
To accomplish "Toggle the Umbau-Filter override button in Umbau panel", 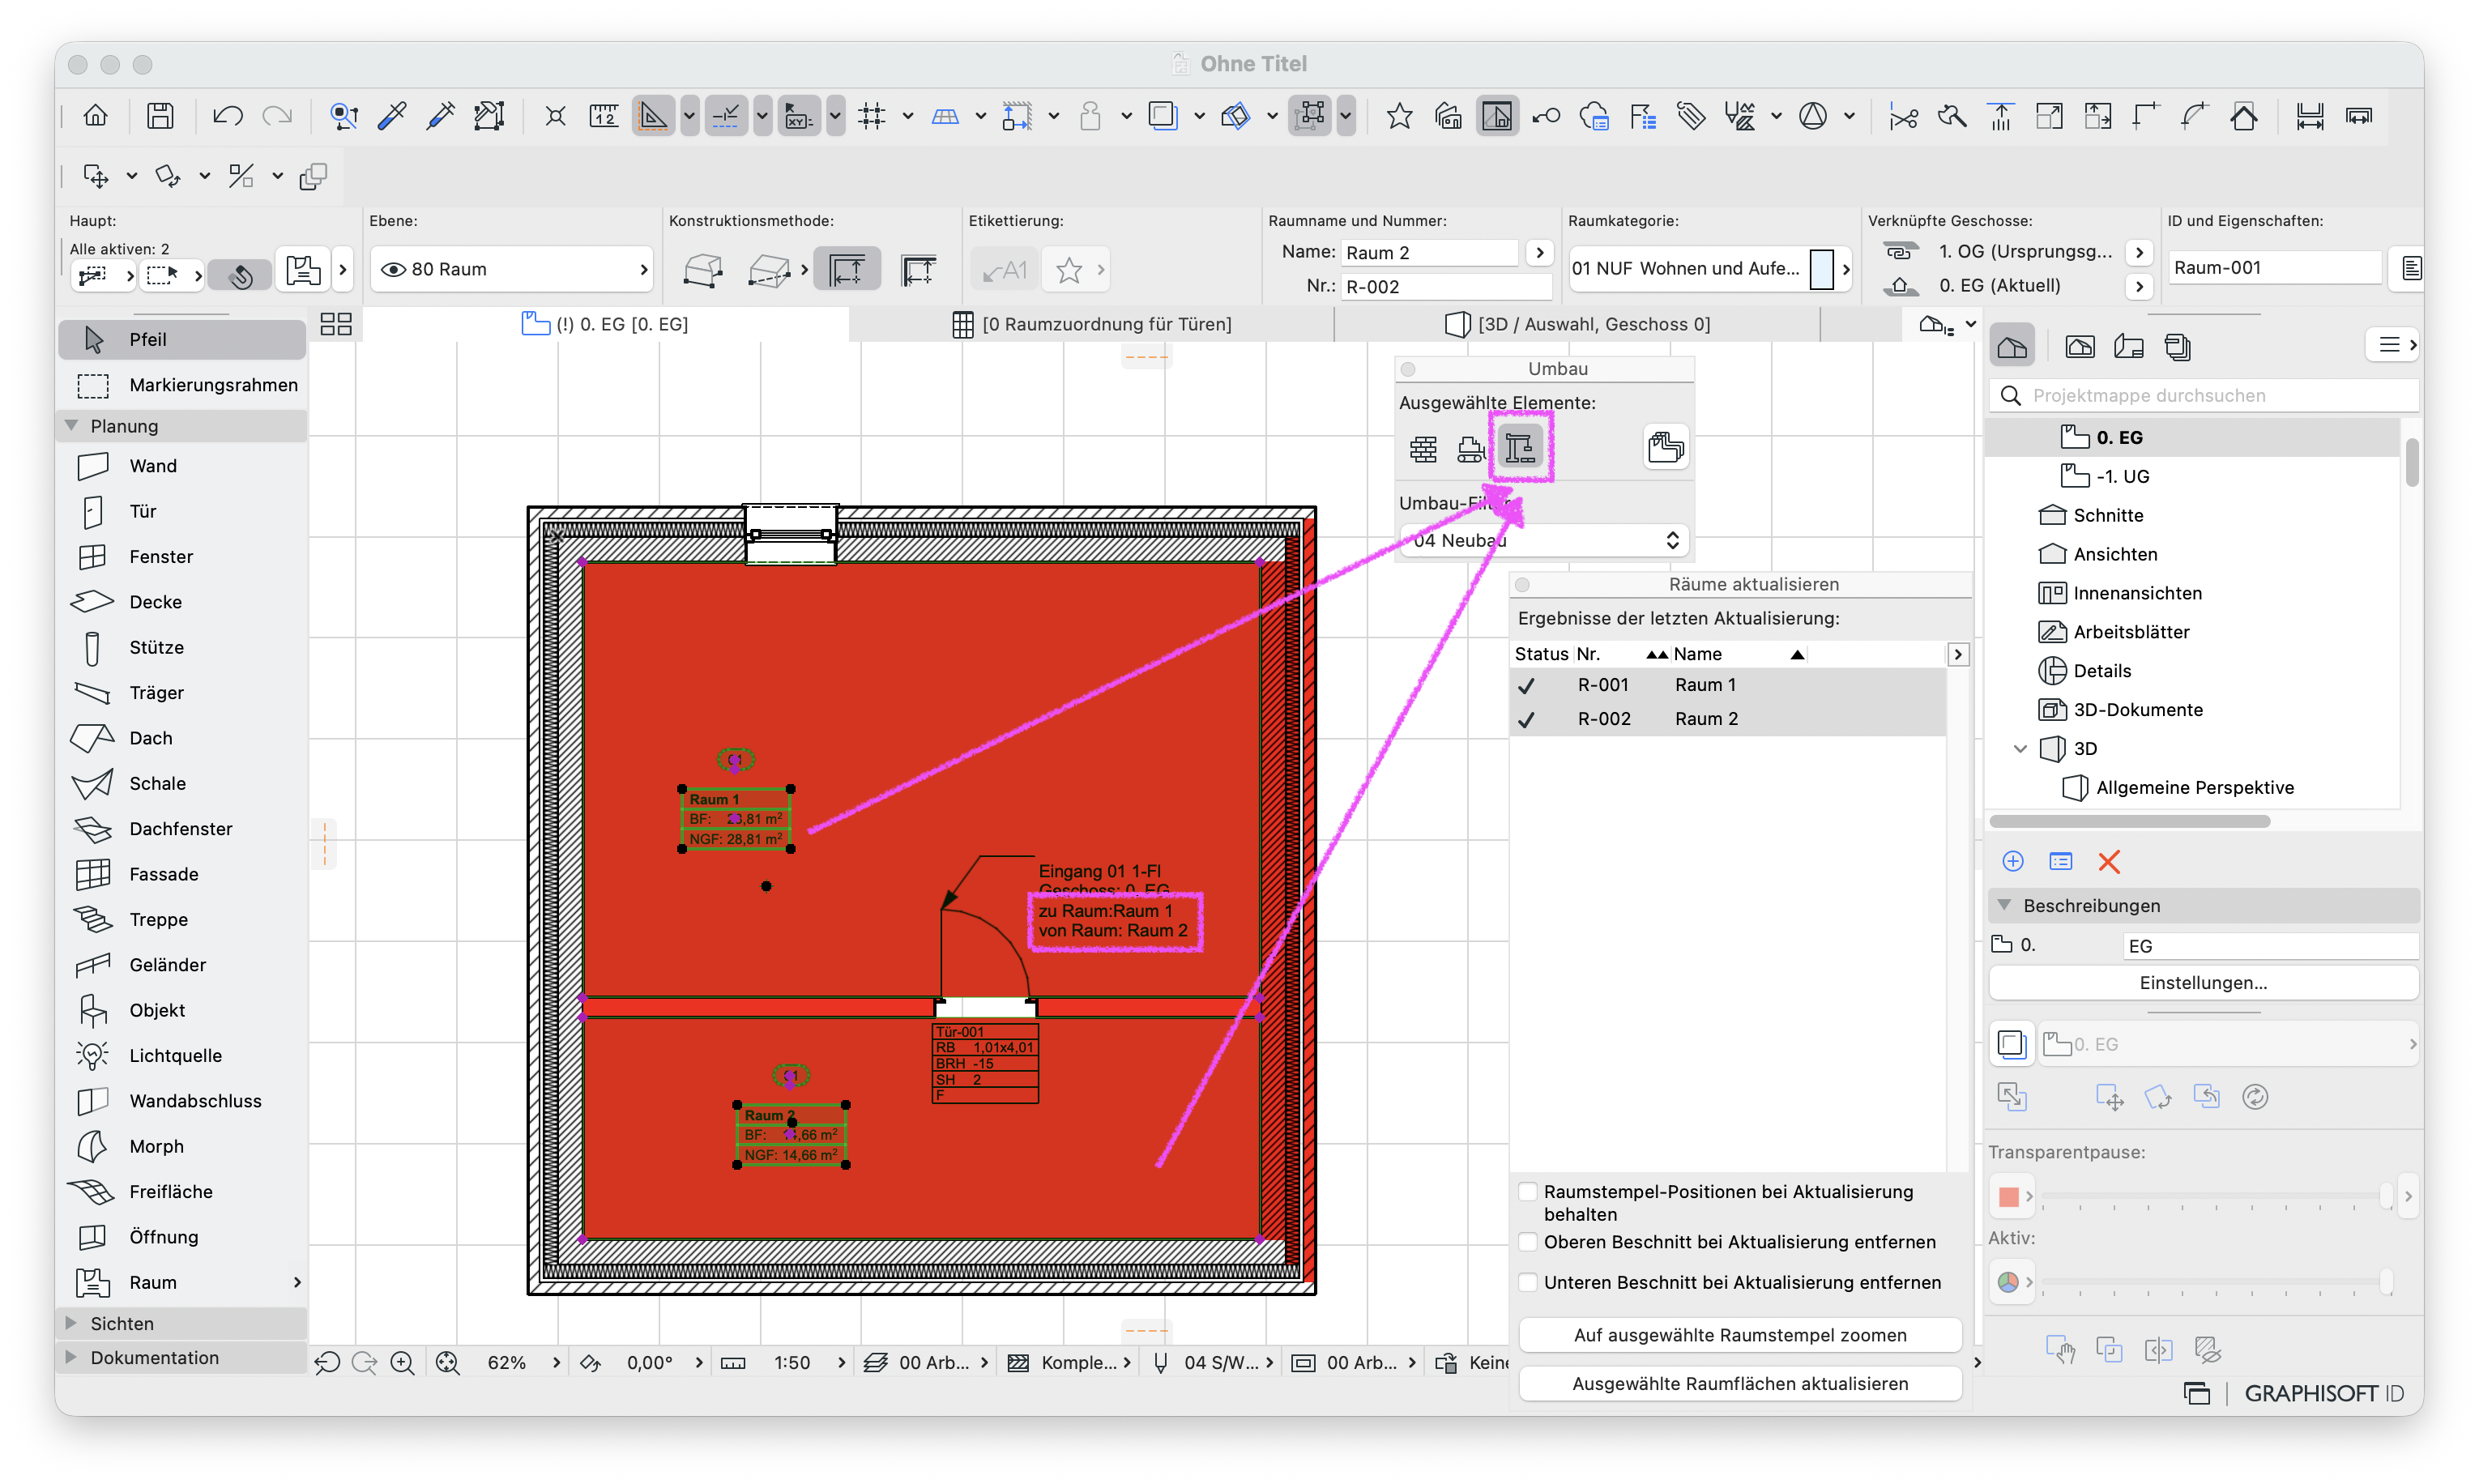I will (1665, 448).
